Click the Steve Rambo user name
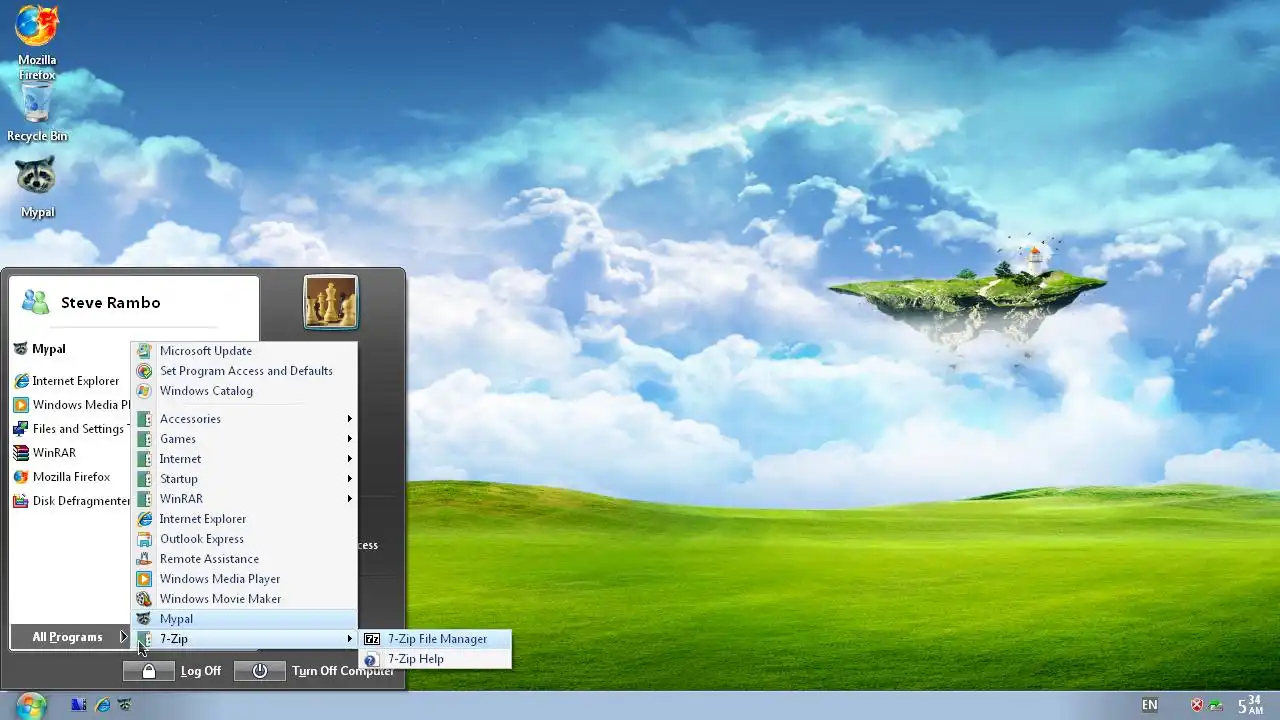The image size is (1280, 720). pos(110,303)
